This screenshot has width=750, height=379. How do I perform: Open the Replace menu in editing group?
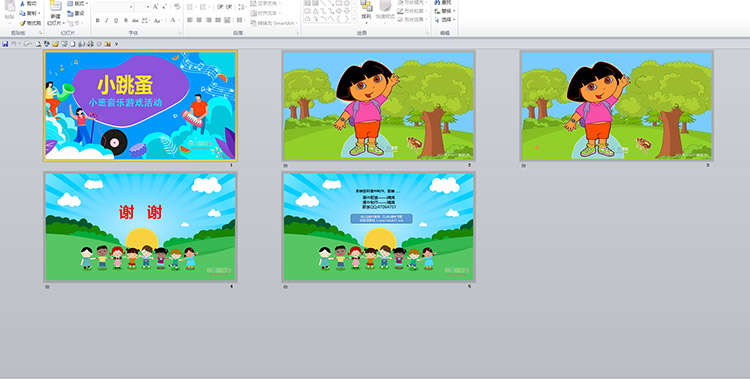pyautogui.click(x=445, y=11)
